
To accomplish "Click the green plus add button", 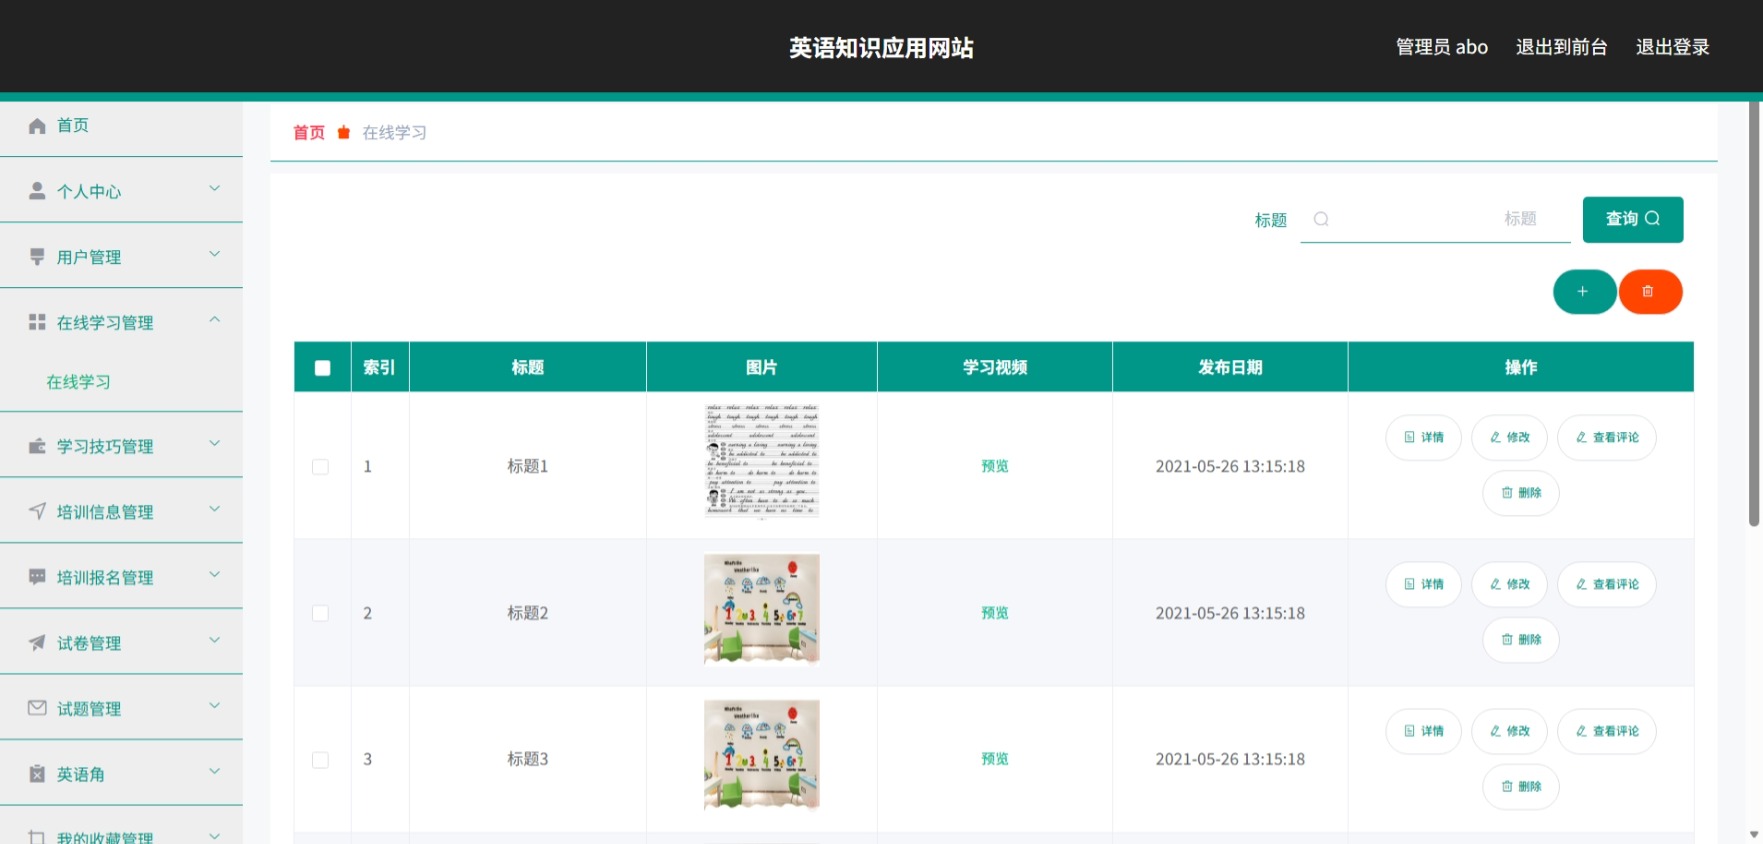I will [1584, 292].
